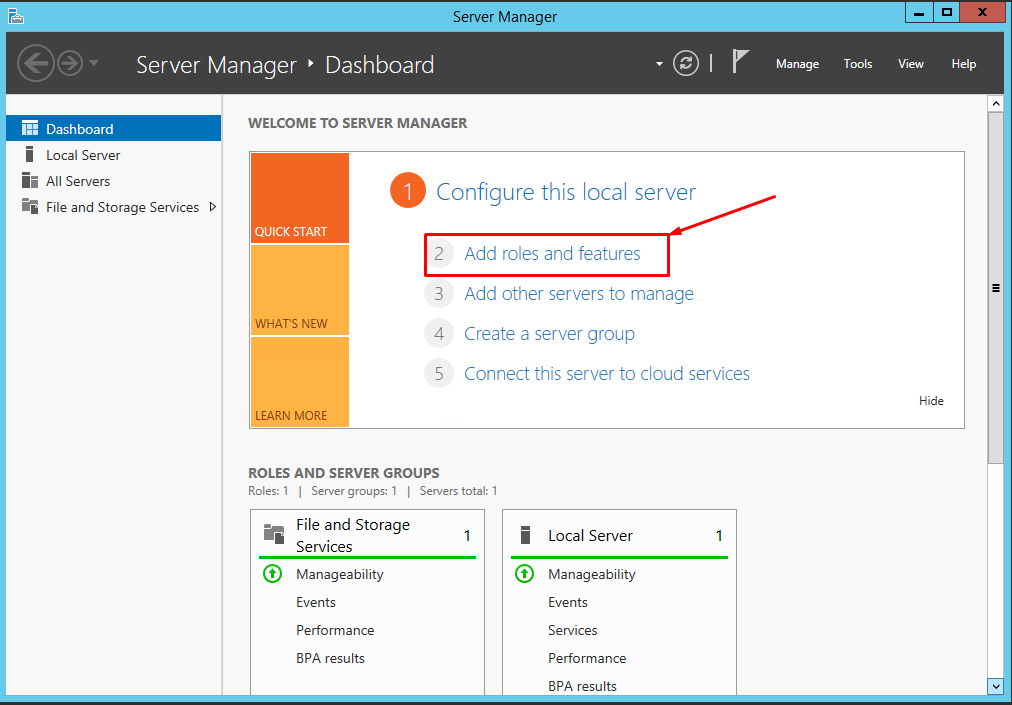Open Performance under File and Storage Services
Viewport: 1012px width, 705px height.
tap(335, 630)
